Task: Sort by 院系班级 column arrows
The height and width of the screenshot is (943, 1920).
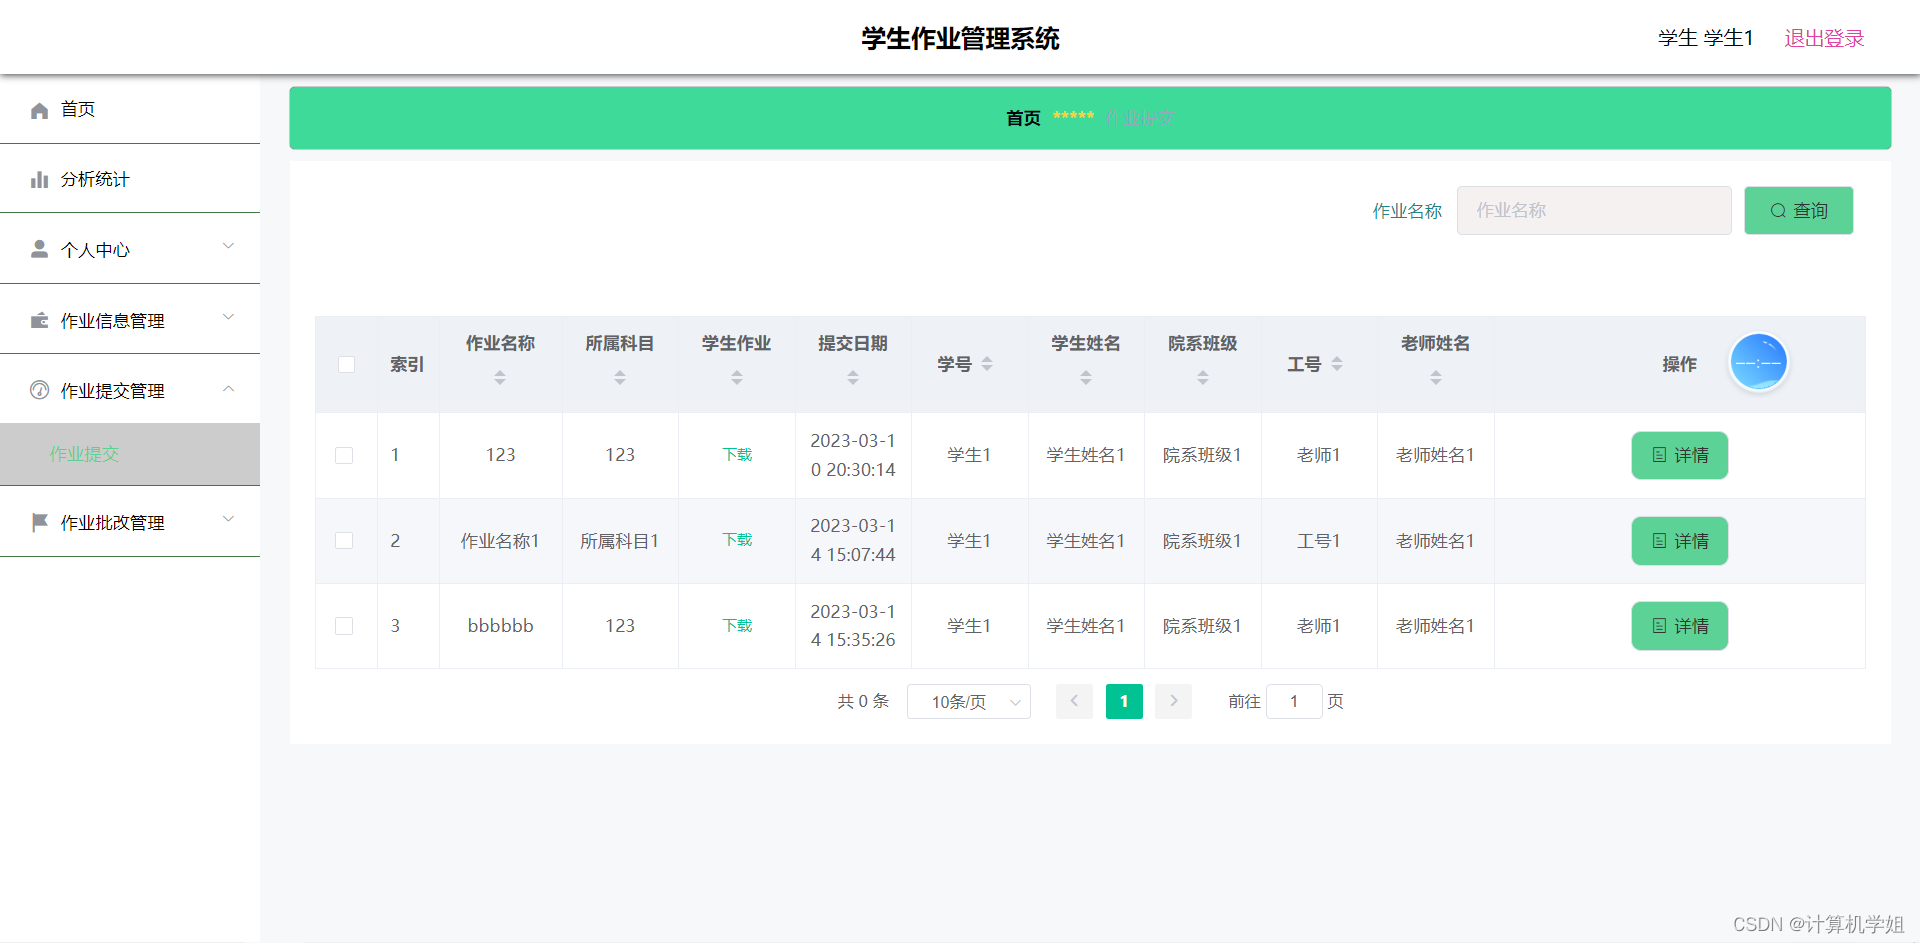Action: (x=1203, y=377)
